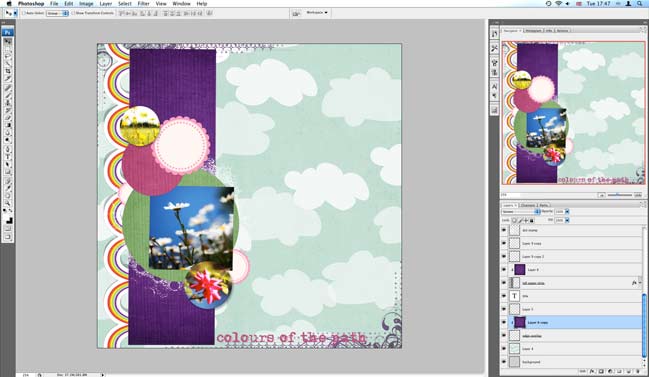Select the Horizontal Type tool

pos(8,156)
